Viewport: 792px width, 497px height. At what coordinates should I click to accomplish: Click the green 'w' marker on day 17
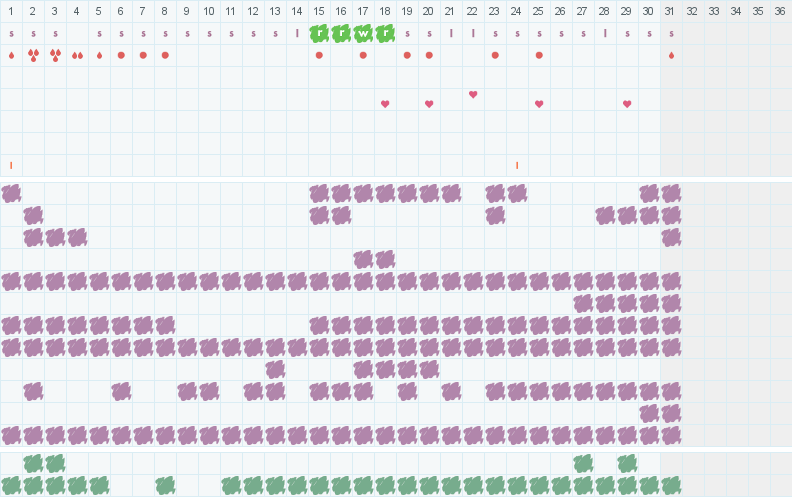(x=363, y=33)
